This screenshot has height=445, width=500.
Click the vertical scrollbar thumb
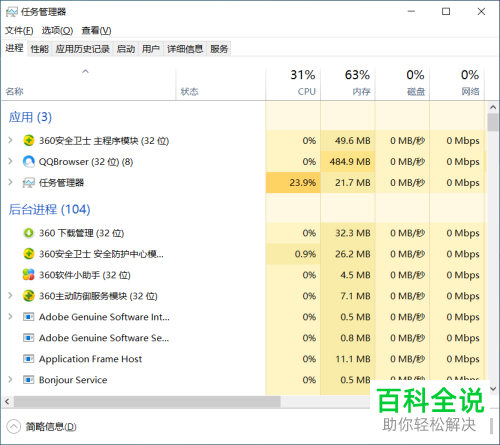[493, 122]
